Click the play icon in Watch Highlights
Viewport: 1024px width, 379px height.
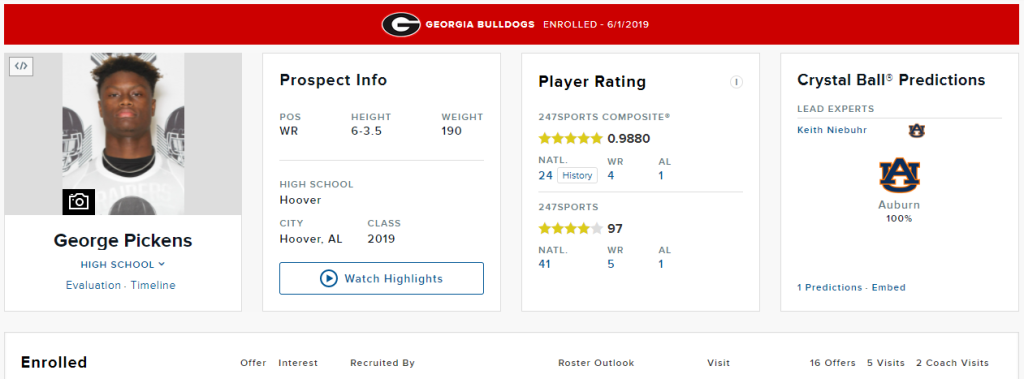328,279
